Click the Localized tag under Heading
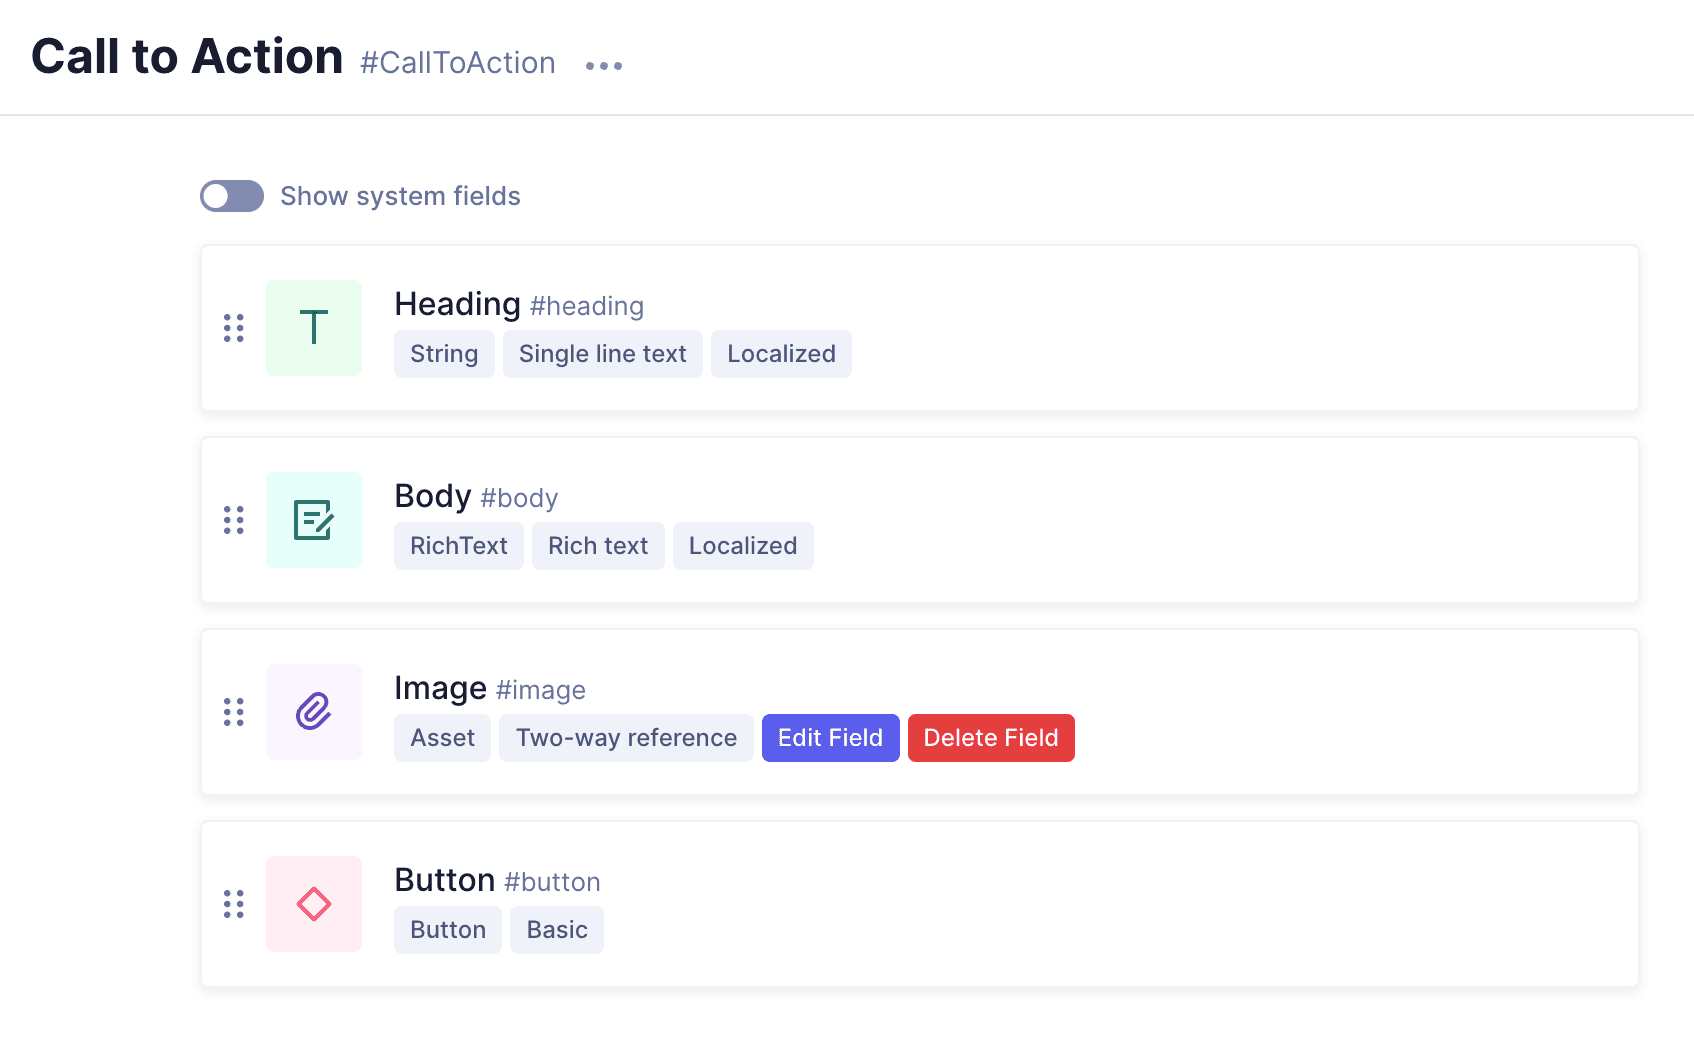Image resolution: width=1694 pixels, height=1046 pixels. click(781, 354)
